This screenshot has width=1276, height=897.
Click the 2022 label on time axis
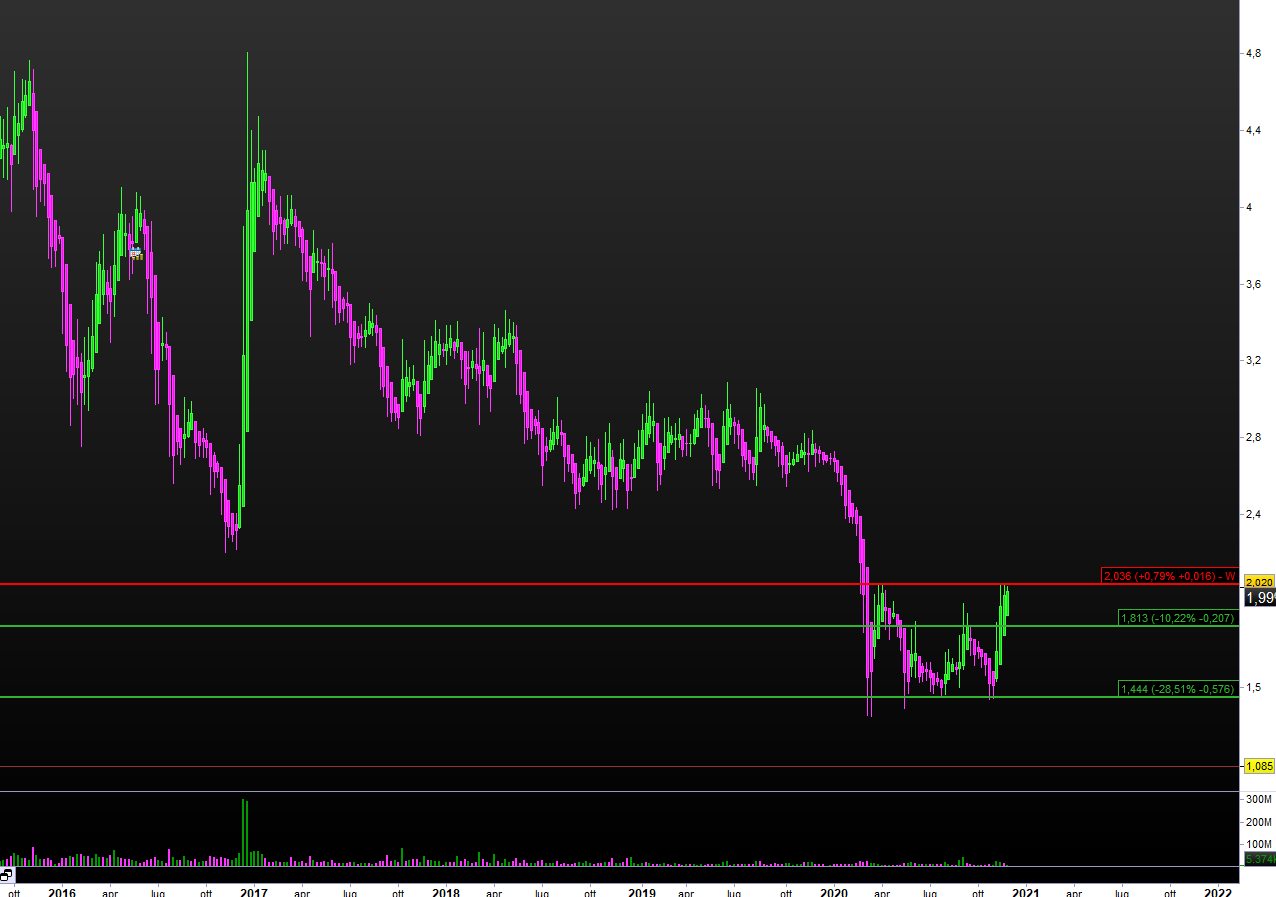[1217, 888]
